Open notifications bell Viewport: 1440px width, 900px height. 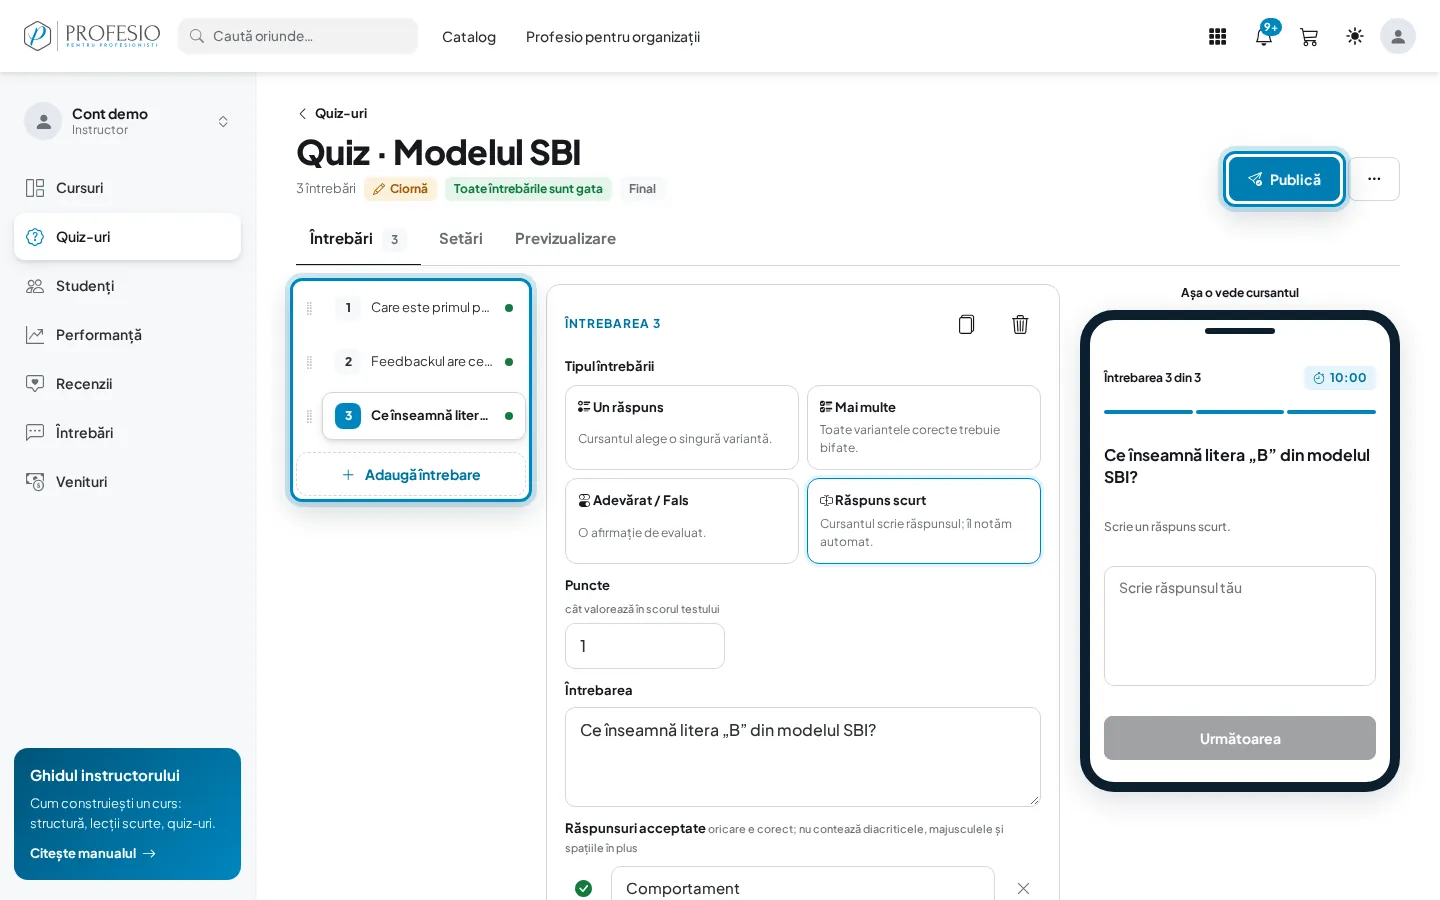pos(1264,37)
